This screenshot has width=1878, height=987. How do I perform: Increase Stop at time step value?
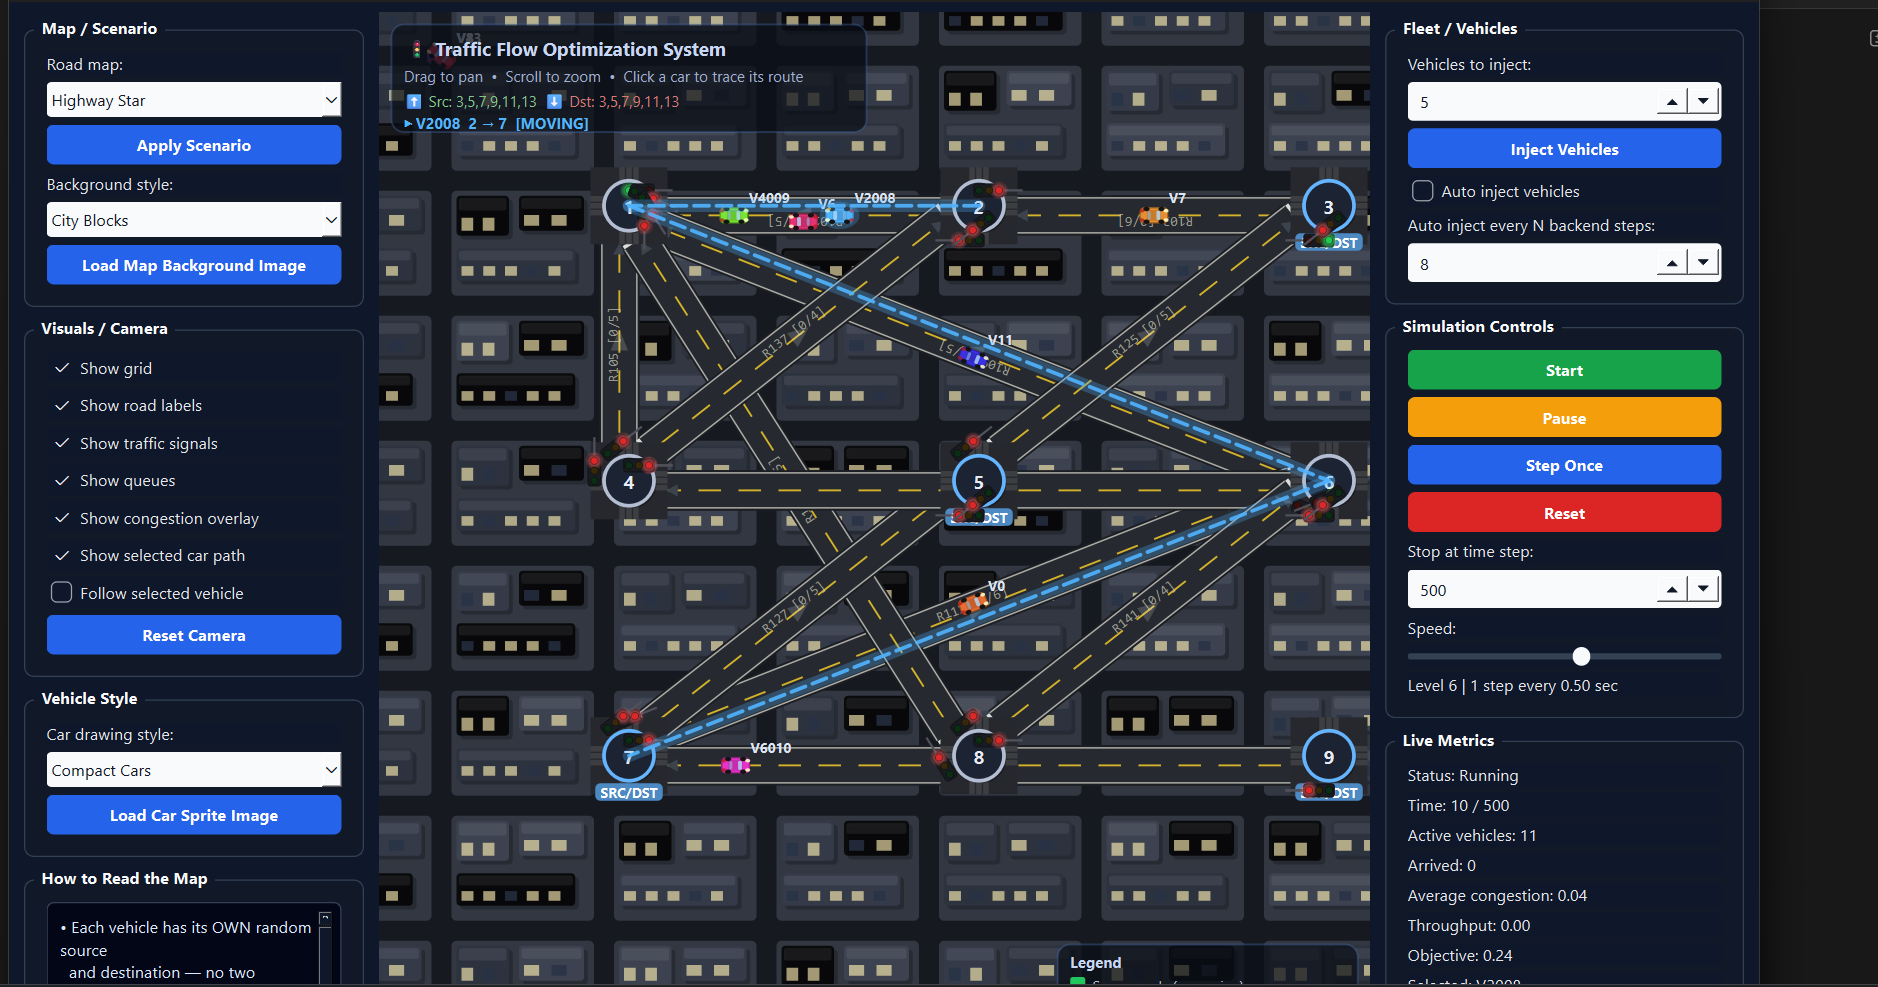[1672, 589]
